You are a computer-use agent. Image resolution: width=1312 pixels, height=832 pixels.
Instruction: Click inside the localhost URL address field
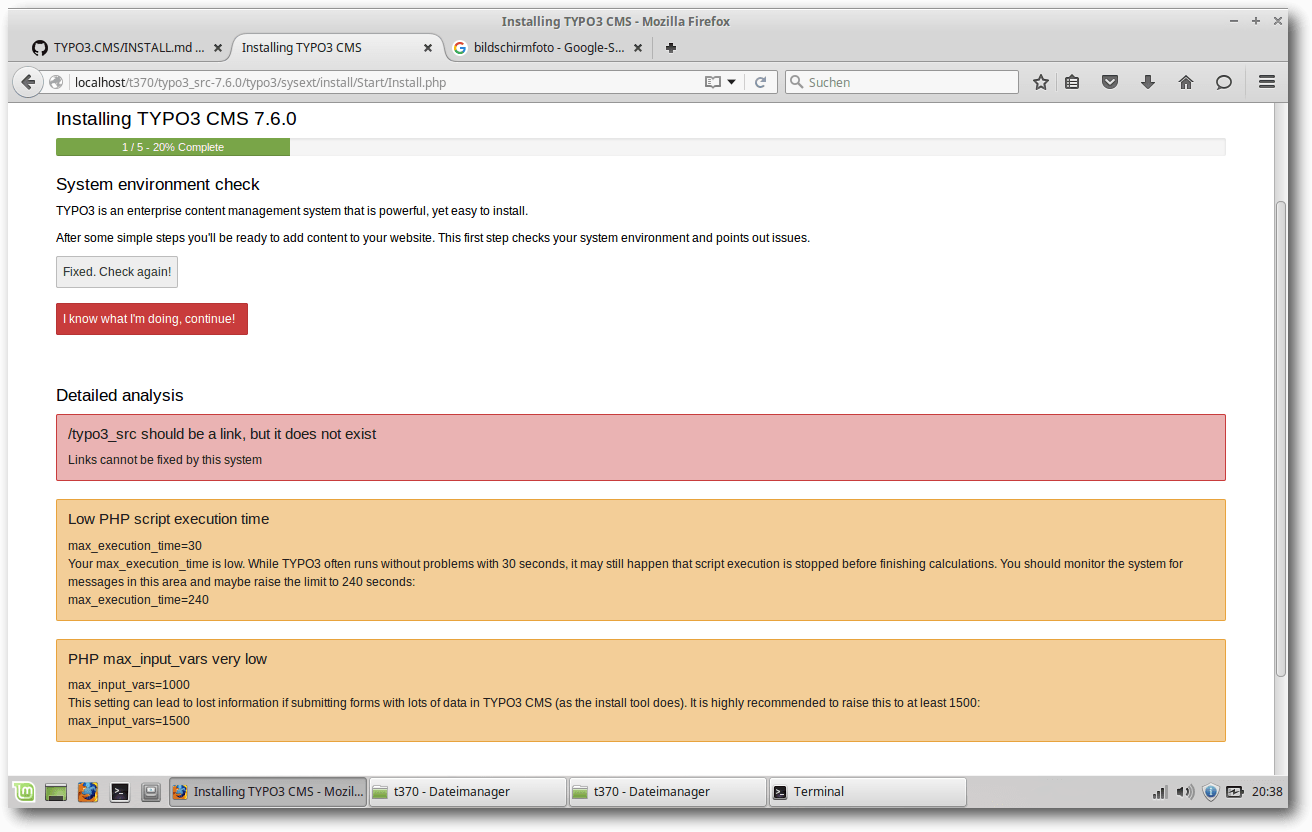click(385, 83)
